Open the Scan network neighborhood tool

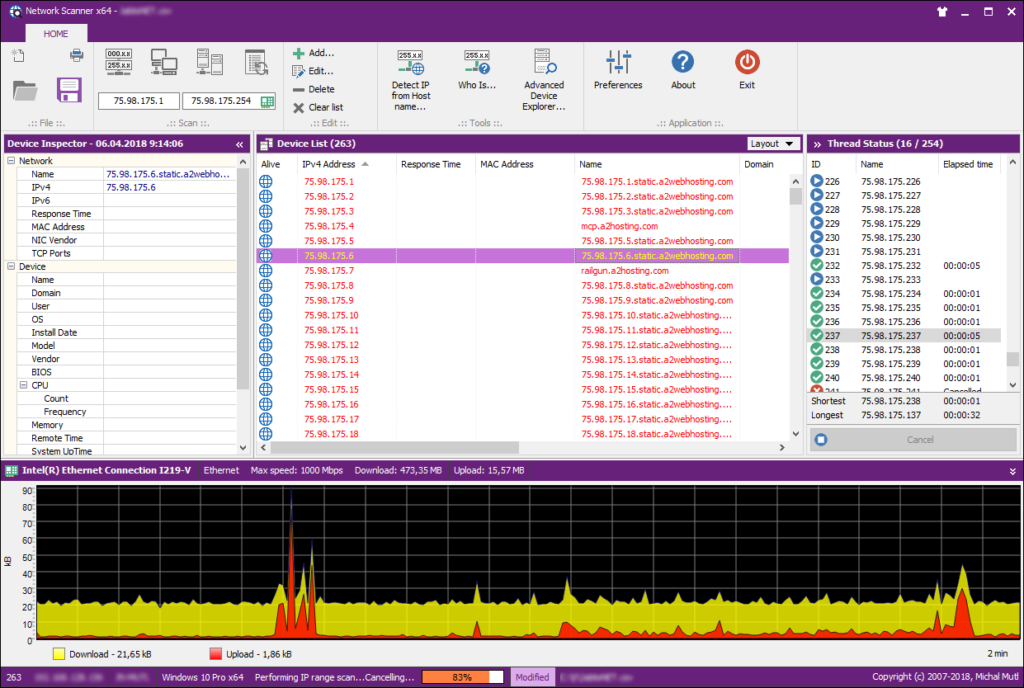click(x=163, y=62)
